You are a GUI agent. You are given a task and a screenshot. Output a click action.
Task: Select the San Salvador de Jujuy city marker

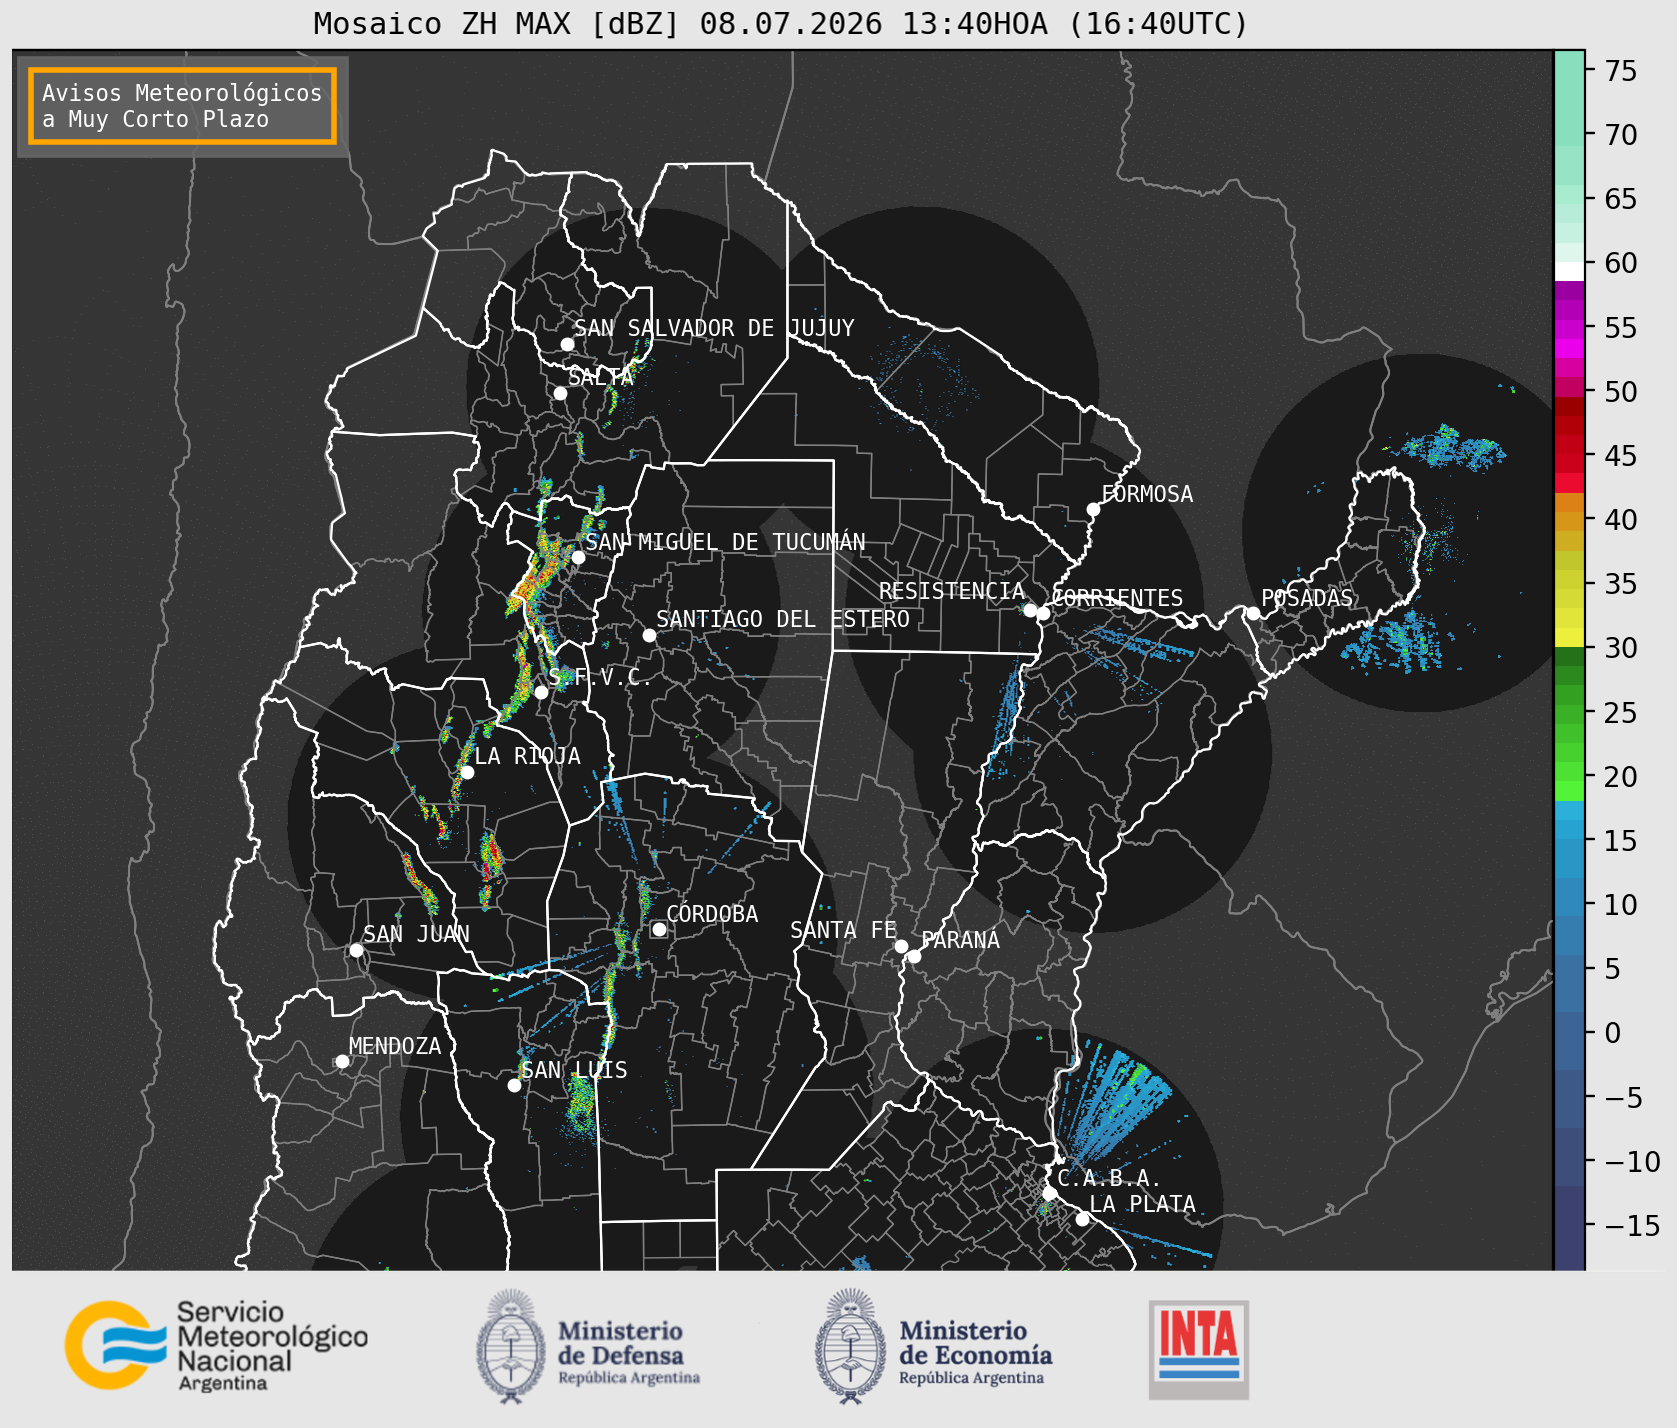click(x=567, y=344)
